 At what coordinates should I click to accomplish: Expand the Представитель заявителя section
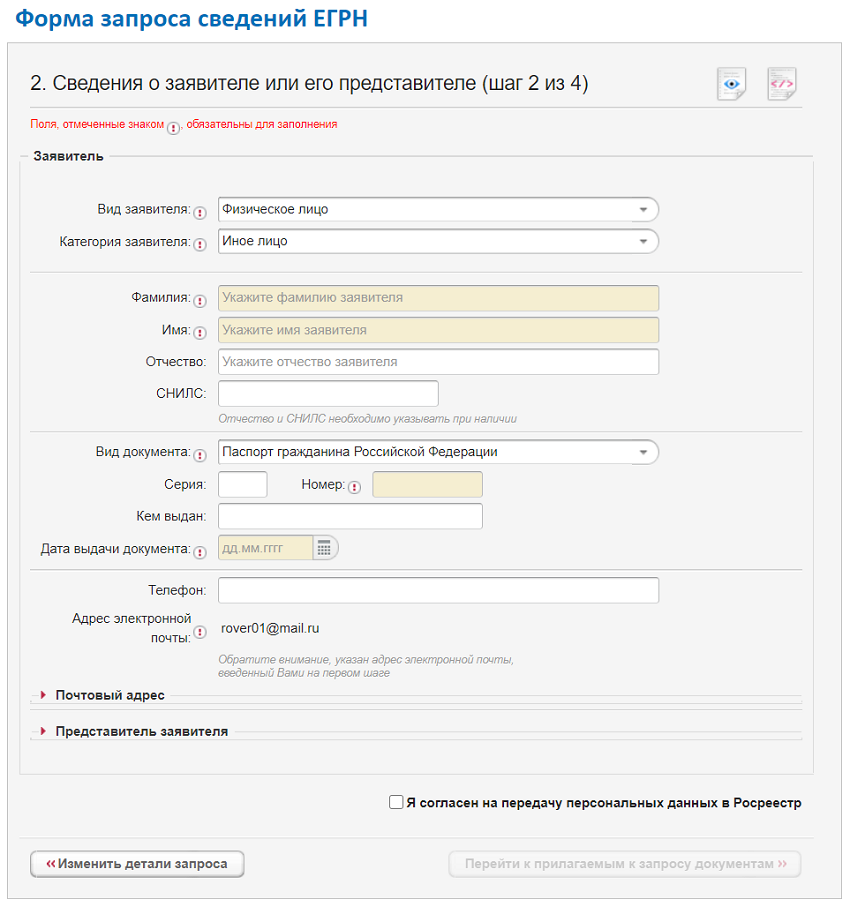(141, 731)
